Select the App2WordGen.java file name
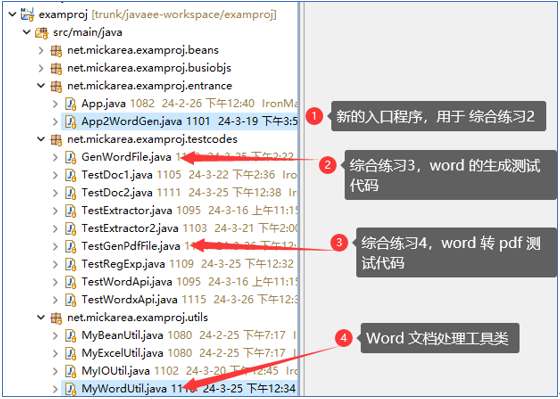This screenshot has height=399, width=560. (132, 122)
